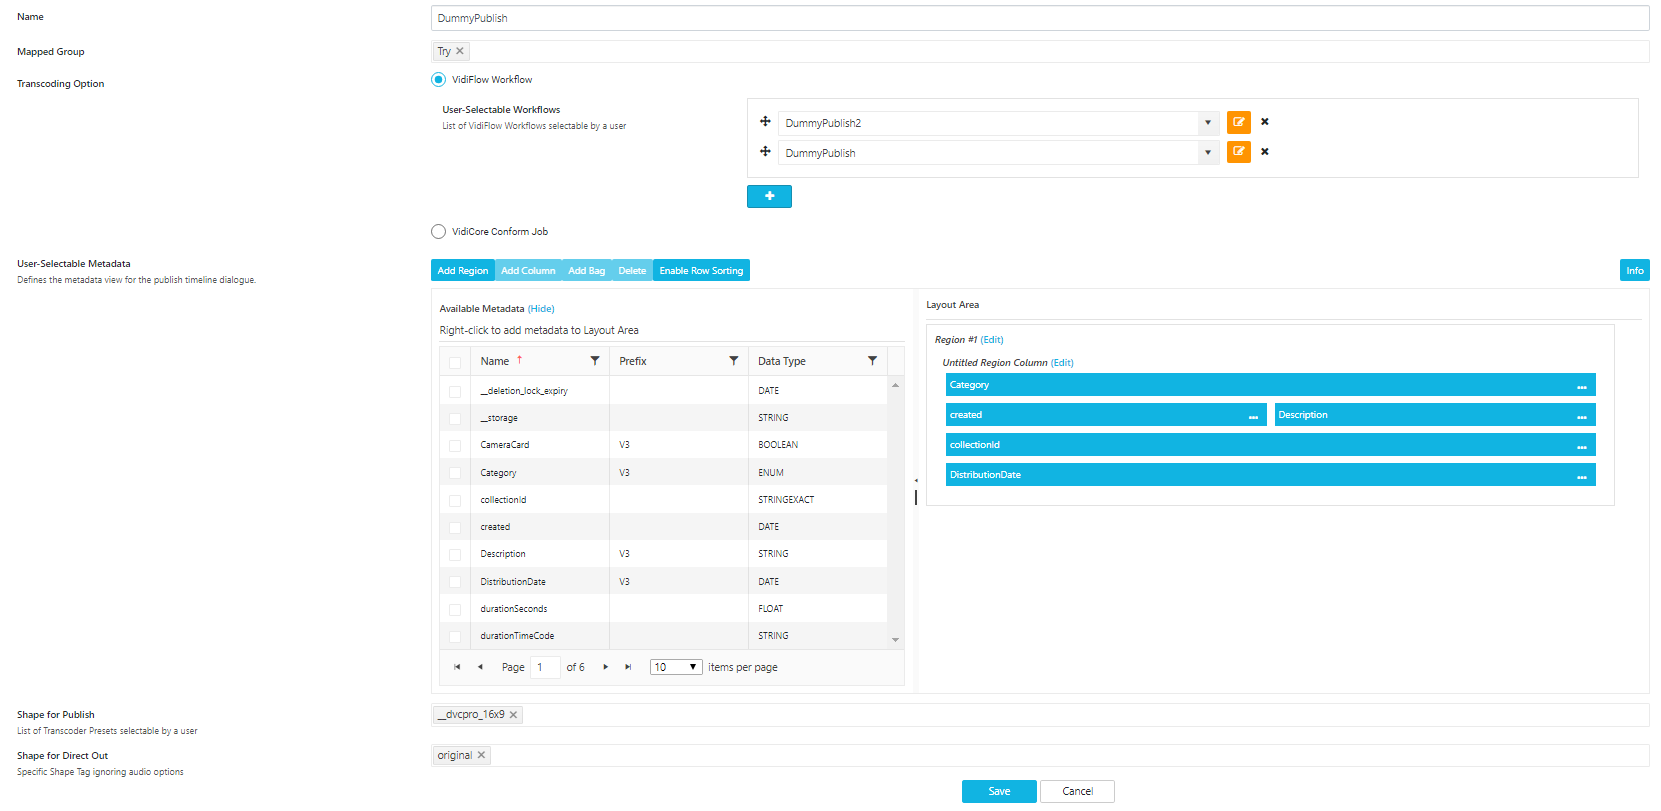Expand the DummyPublish workflow dropdown
This screenshot has width=1661, height=811.
pos(1208,153)
